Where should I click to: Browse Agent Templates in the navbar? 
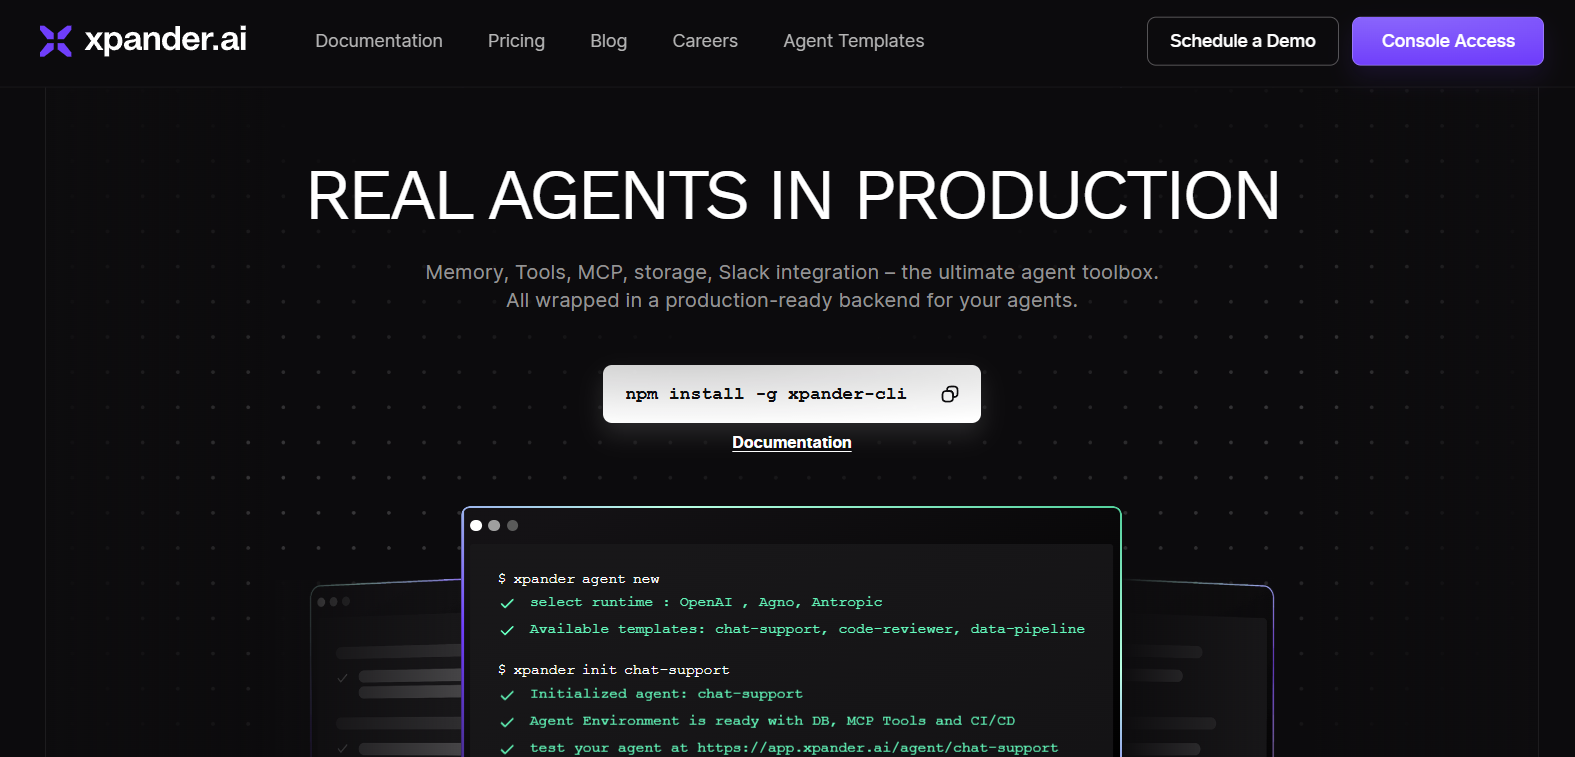click(x=853, y=41)
